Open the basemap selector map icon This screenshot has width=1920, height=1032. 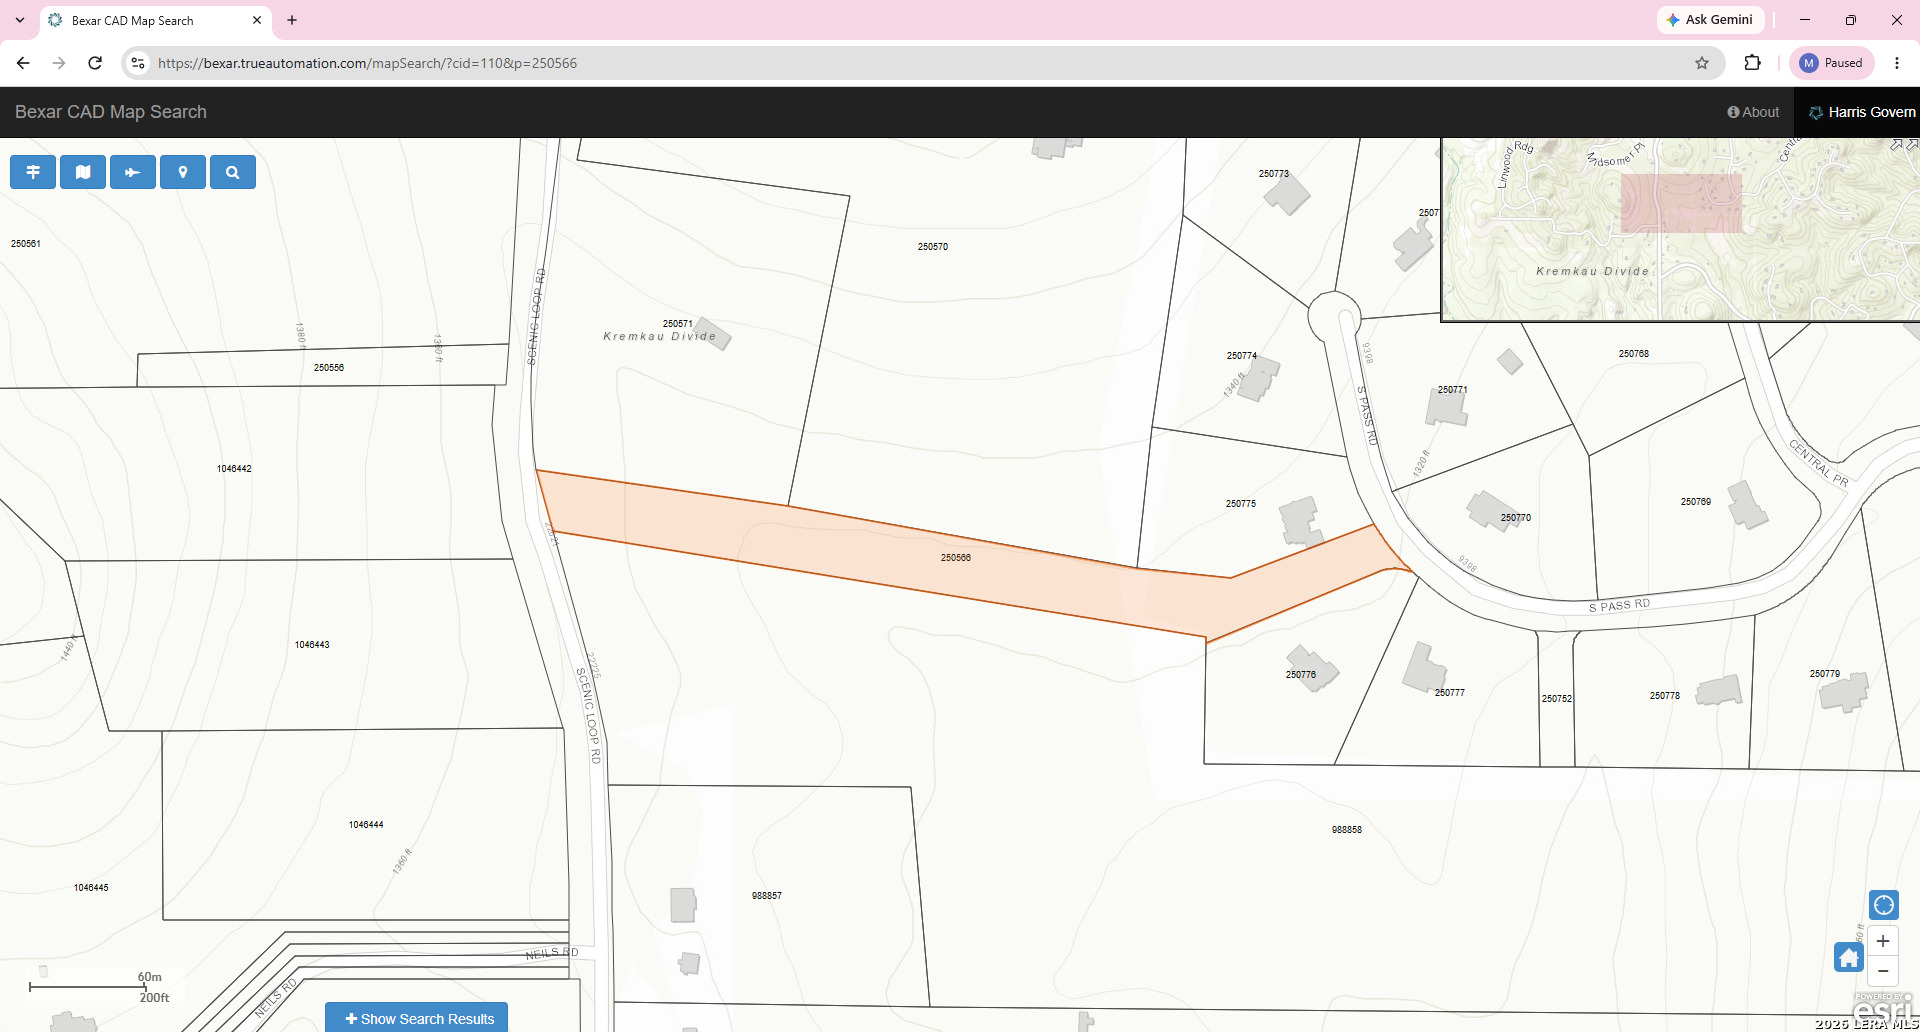[83, 172]
